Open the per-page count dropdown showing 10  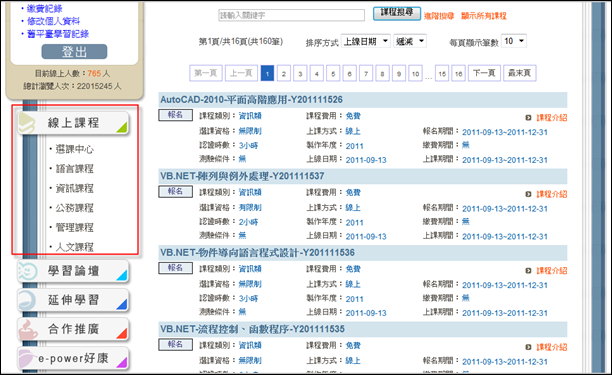pos(514,41)
